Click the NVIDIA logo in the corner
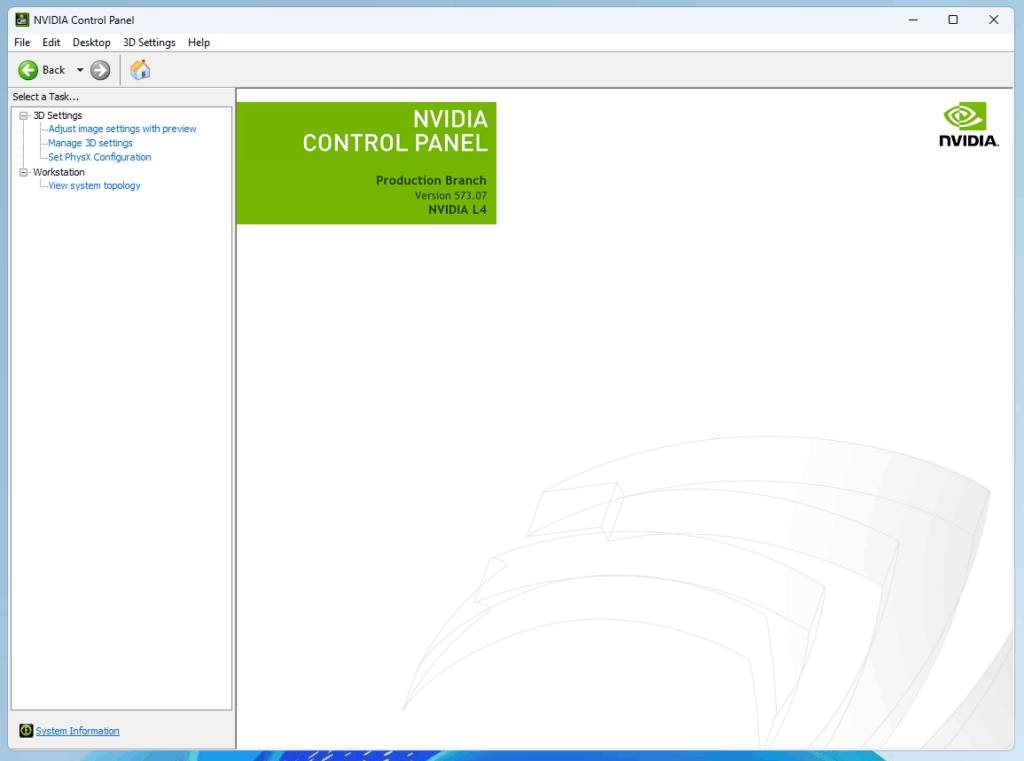This screenshot has height=761, width=1024. pos(968,125)
